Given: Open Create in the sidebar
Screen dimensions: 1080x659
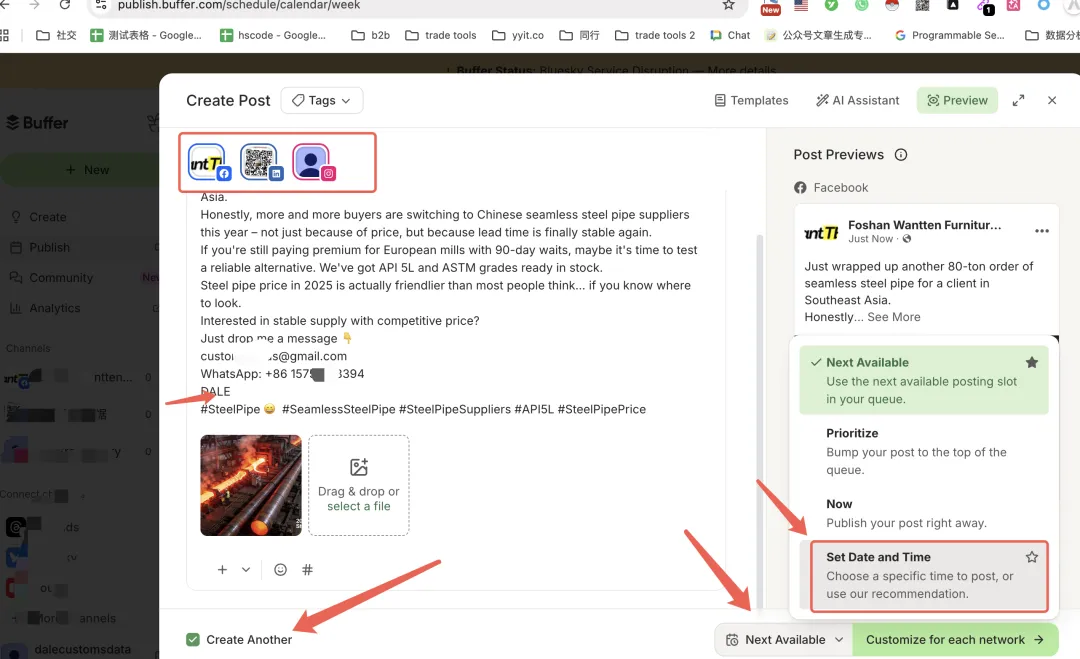Looking at the screenshot, I should click(x=48, y=217).
